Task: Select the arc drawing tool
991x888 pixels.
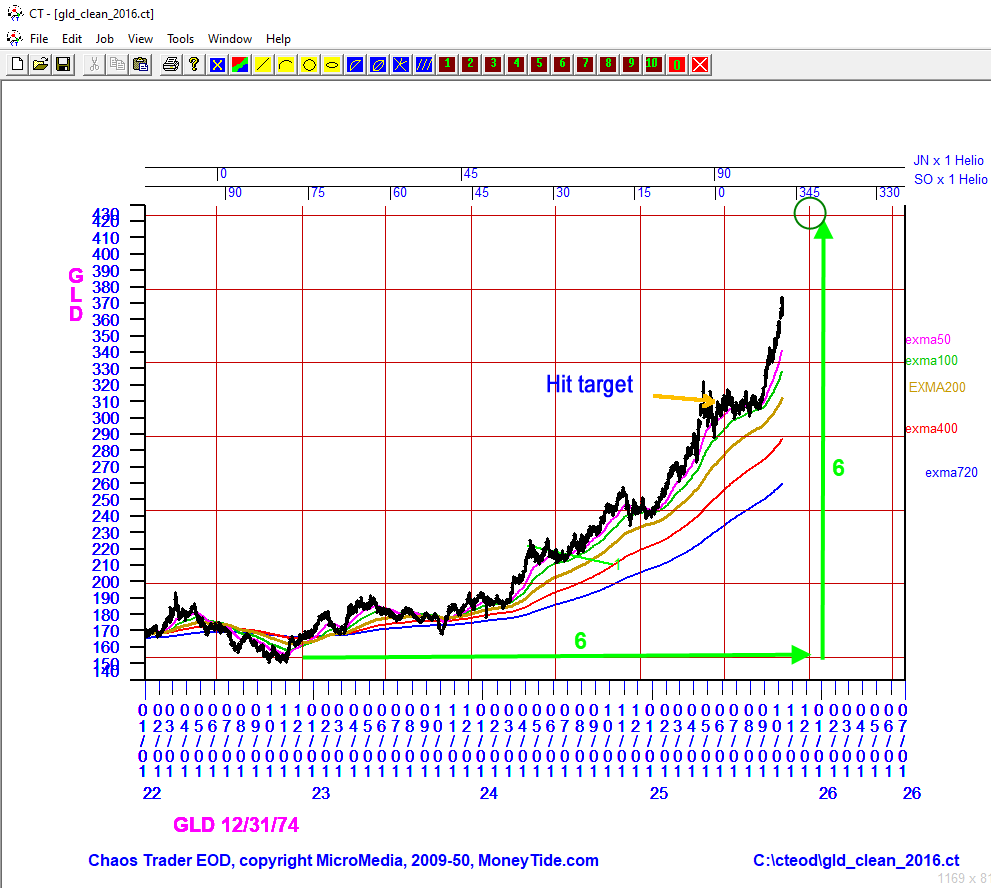Action: click(286, 64)
